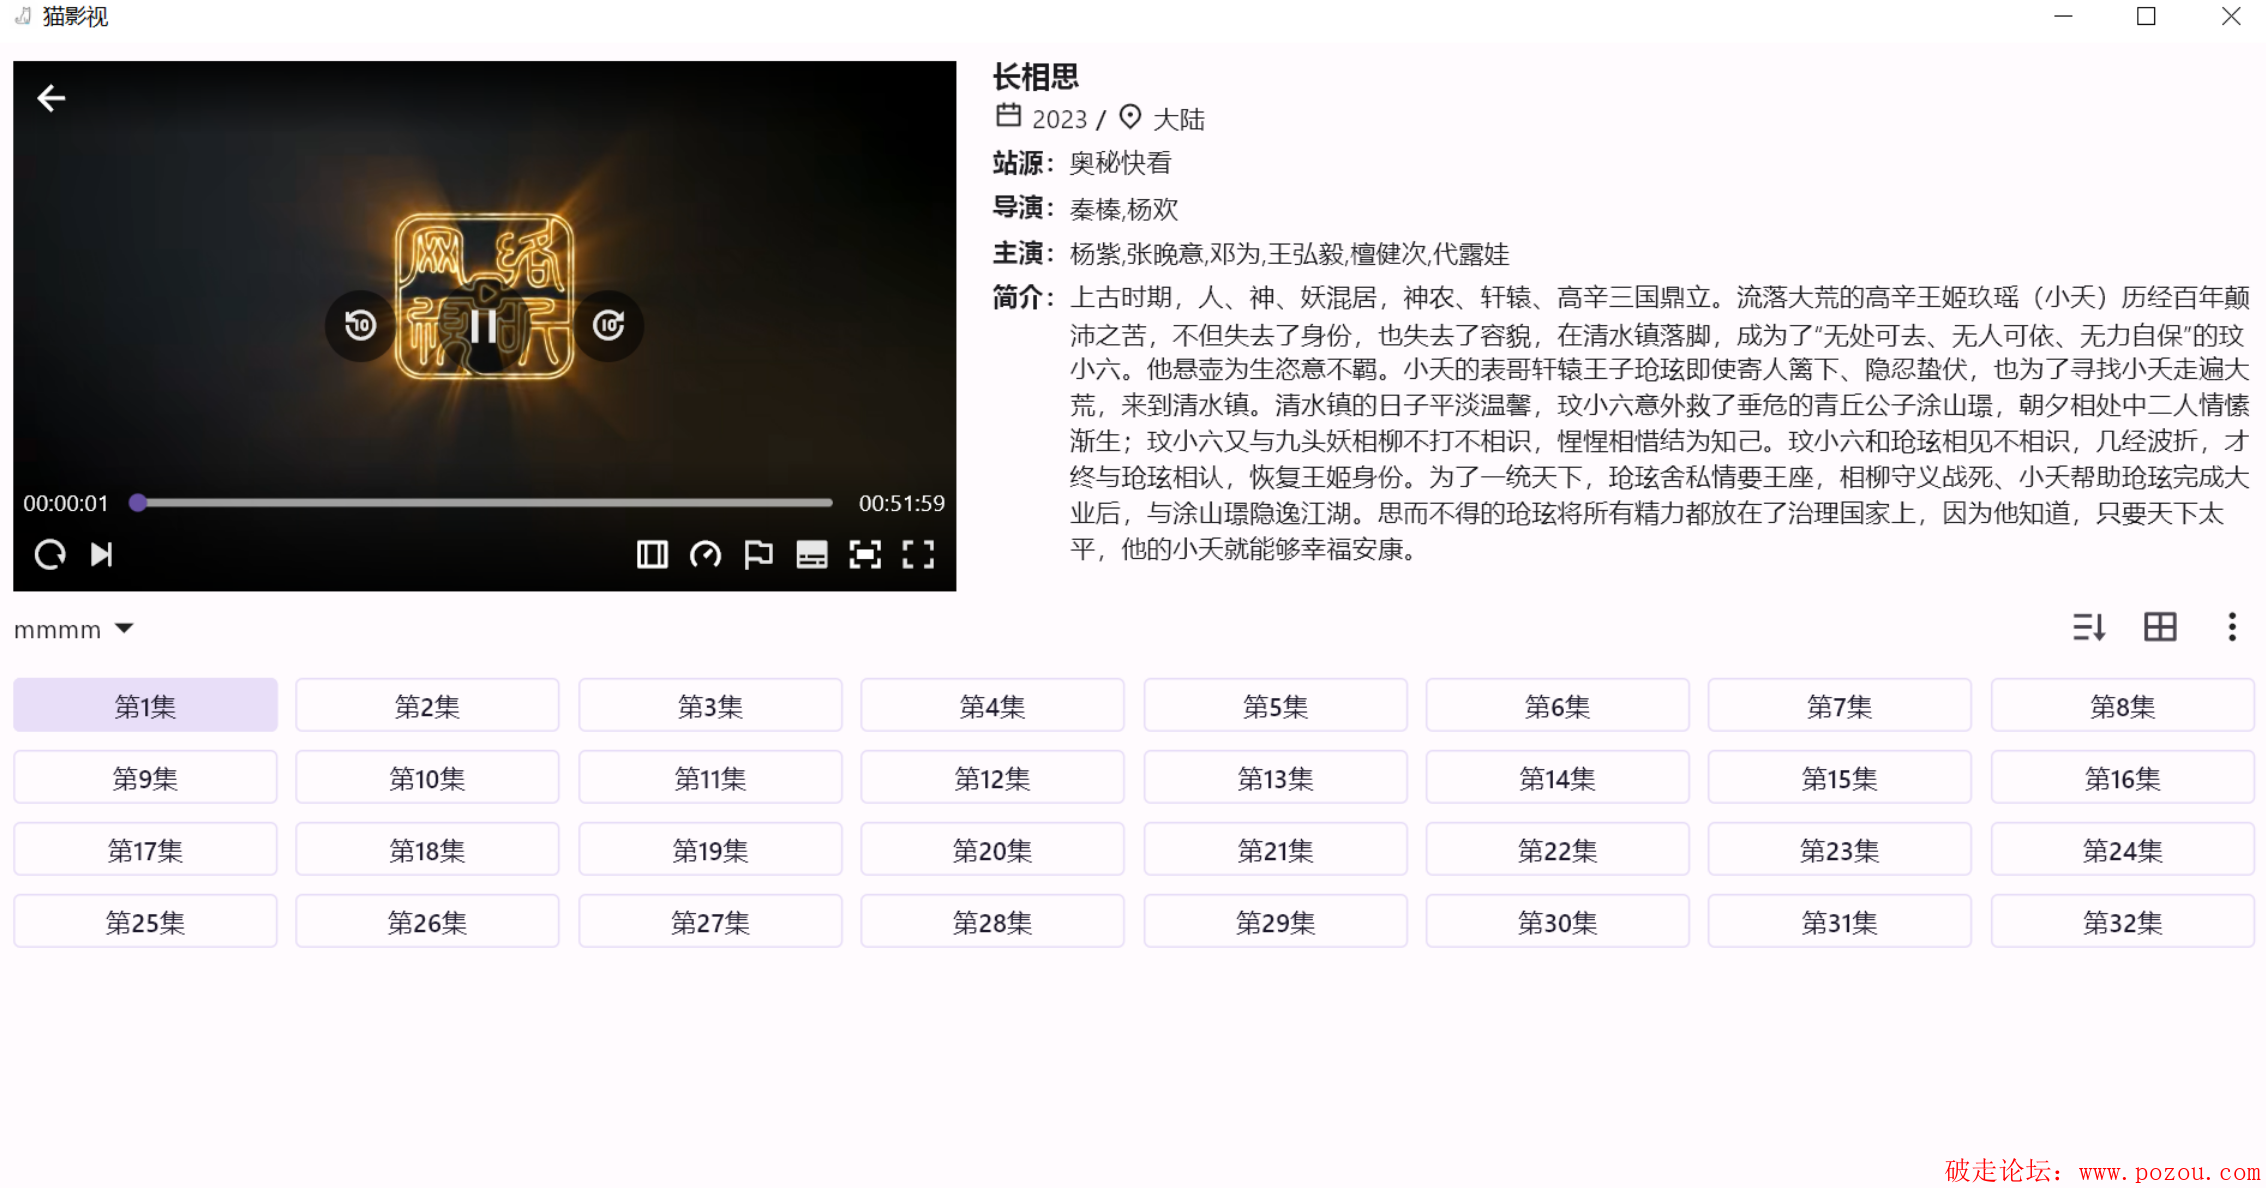Click the columns aspect ratio icon

click(x=652, y=554)
